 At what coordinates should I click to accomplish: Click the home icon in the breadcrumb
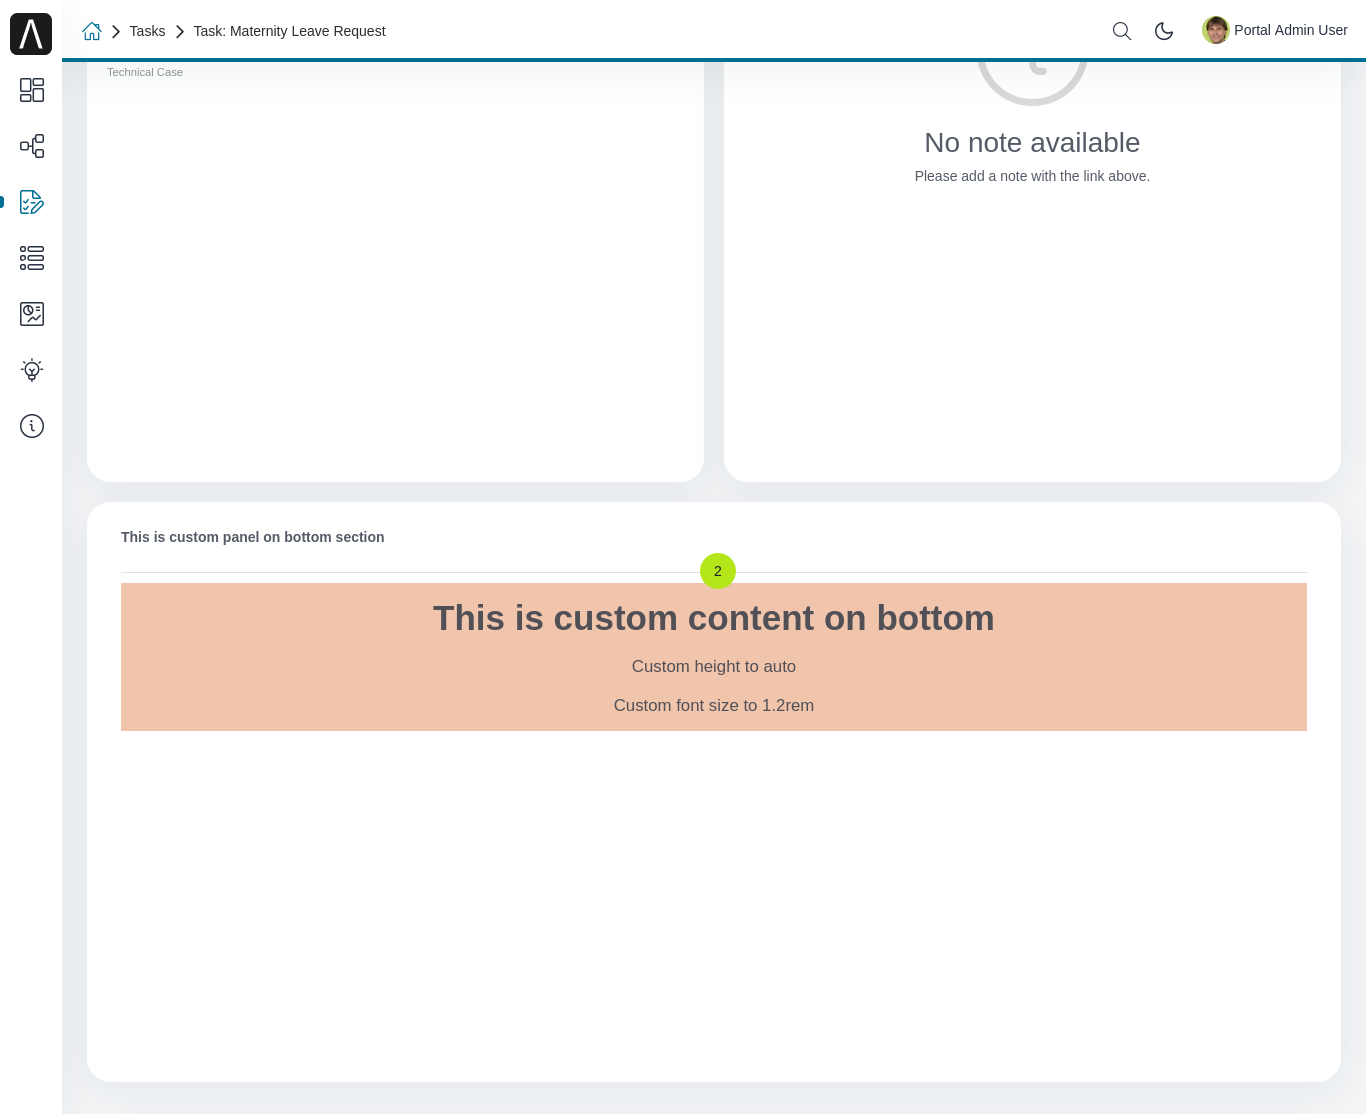click(x=91, y=31)
